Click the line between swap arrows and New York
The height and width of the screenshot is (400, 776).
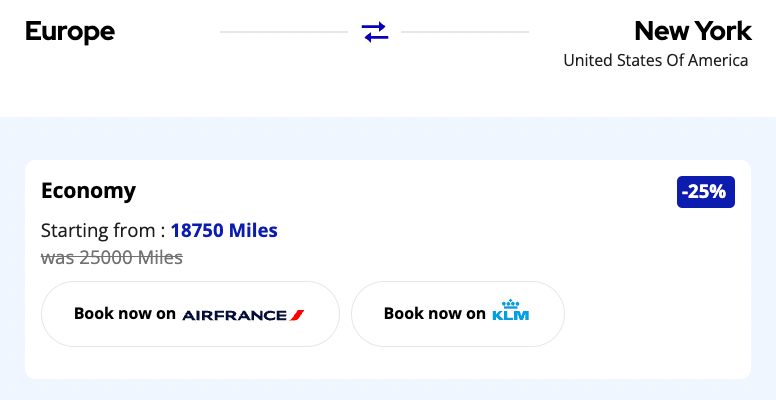[x=465, y=32]
